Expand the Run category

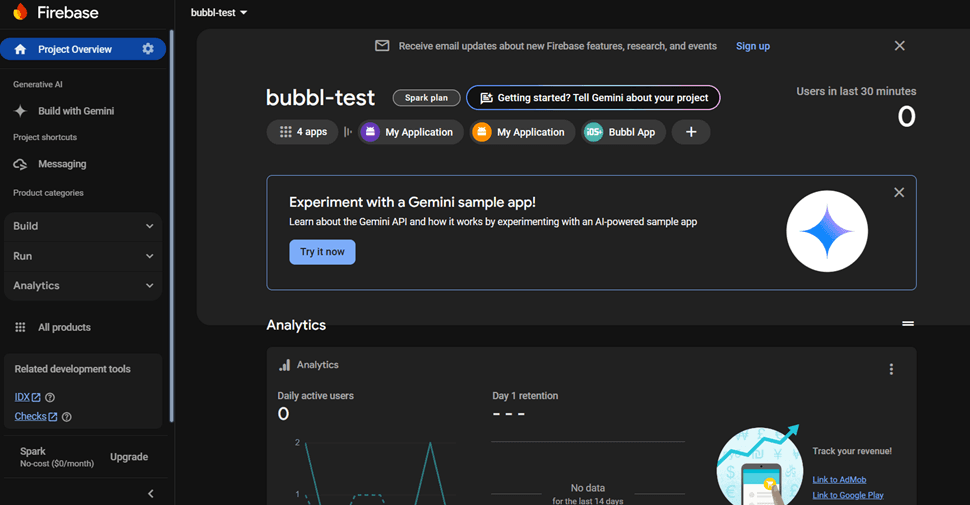click(x=83, y=256)
